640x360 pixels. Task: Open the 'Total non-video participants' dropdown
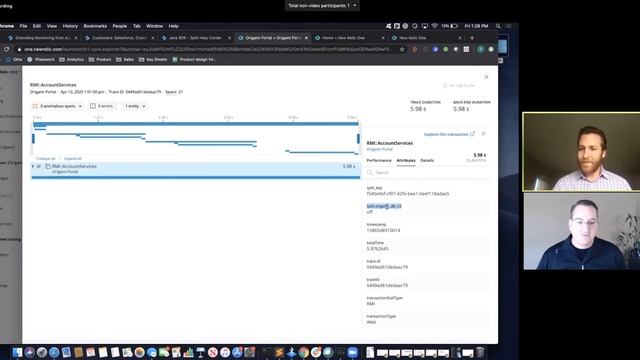[x=322, y=6]
